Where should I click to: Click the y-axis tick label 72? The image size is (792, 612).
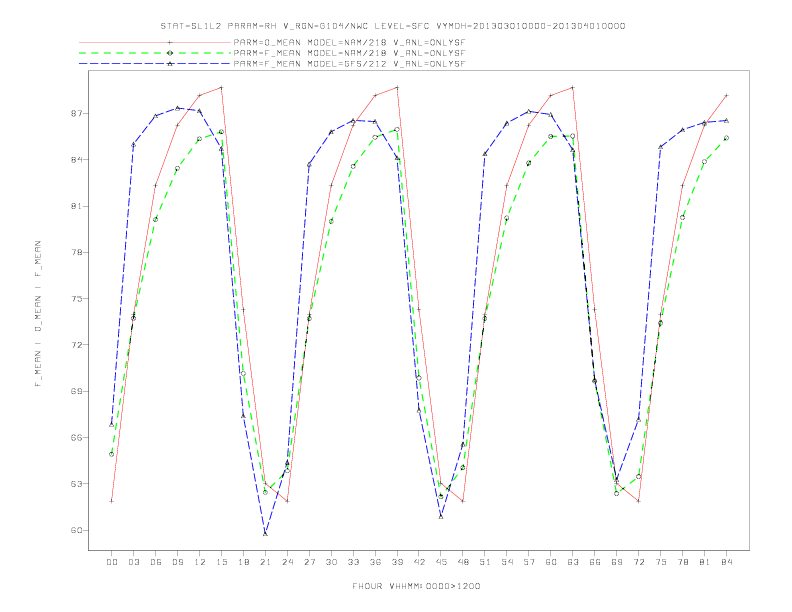[75, 345]
